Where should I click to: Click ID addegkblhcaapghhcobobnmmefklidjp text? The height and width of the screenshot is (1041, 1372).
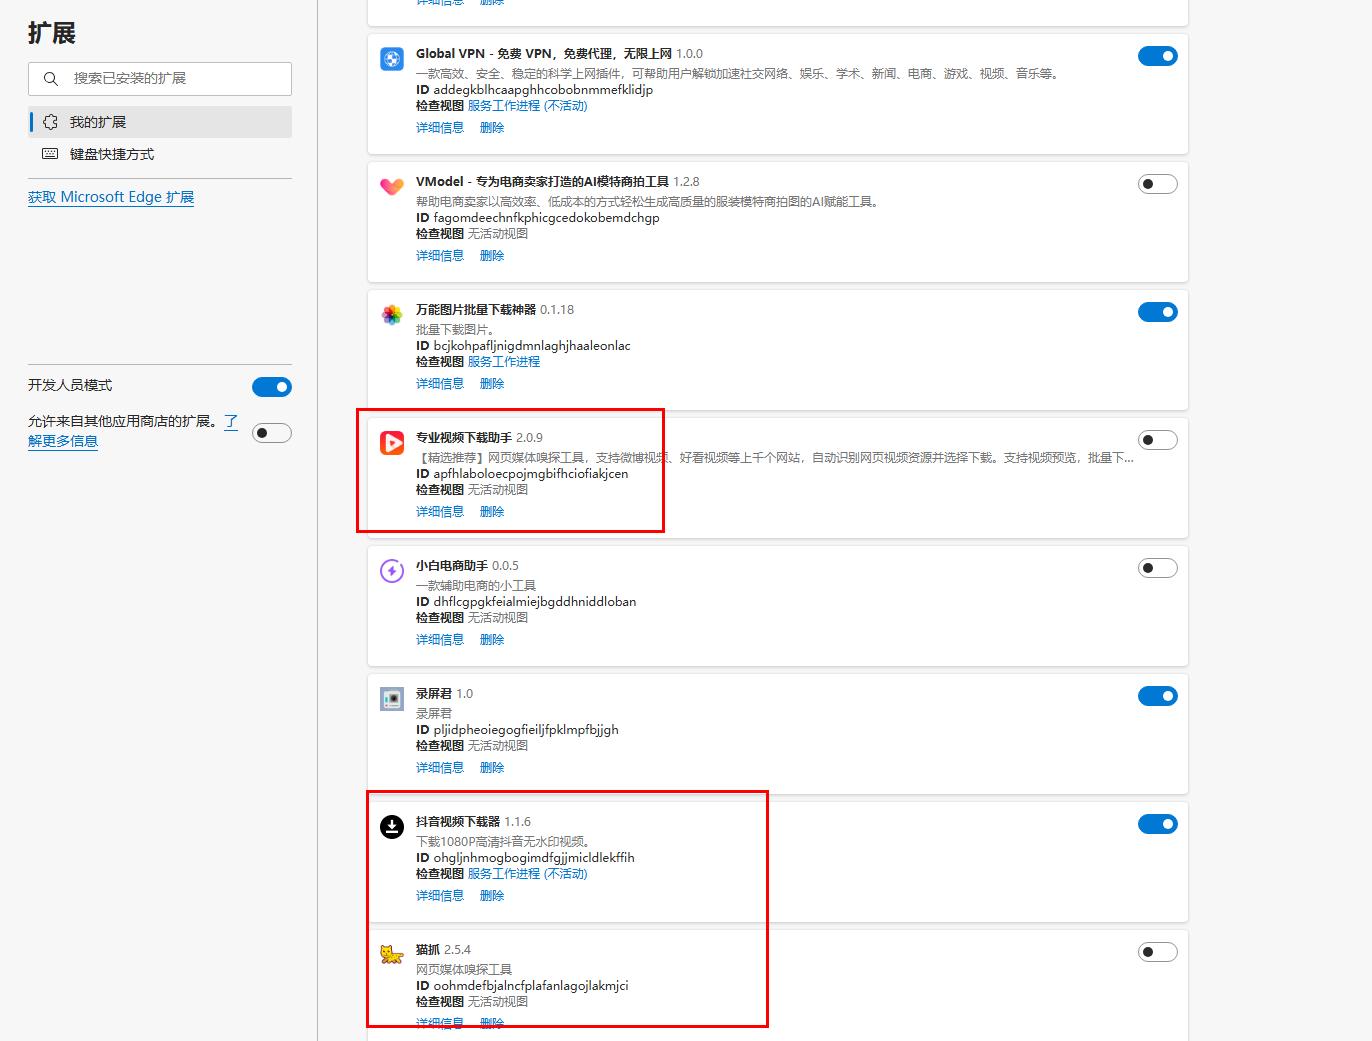534,90
